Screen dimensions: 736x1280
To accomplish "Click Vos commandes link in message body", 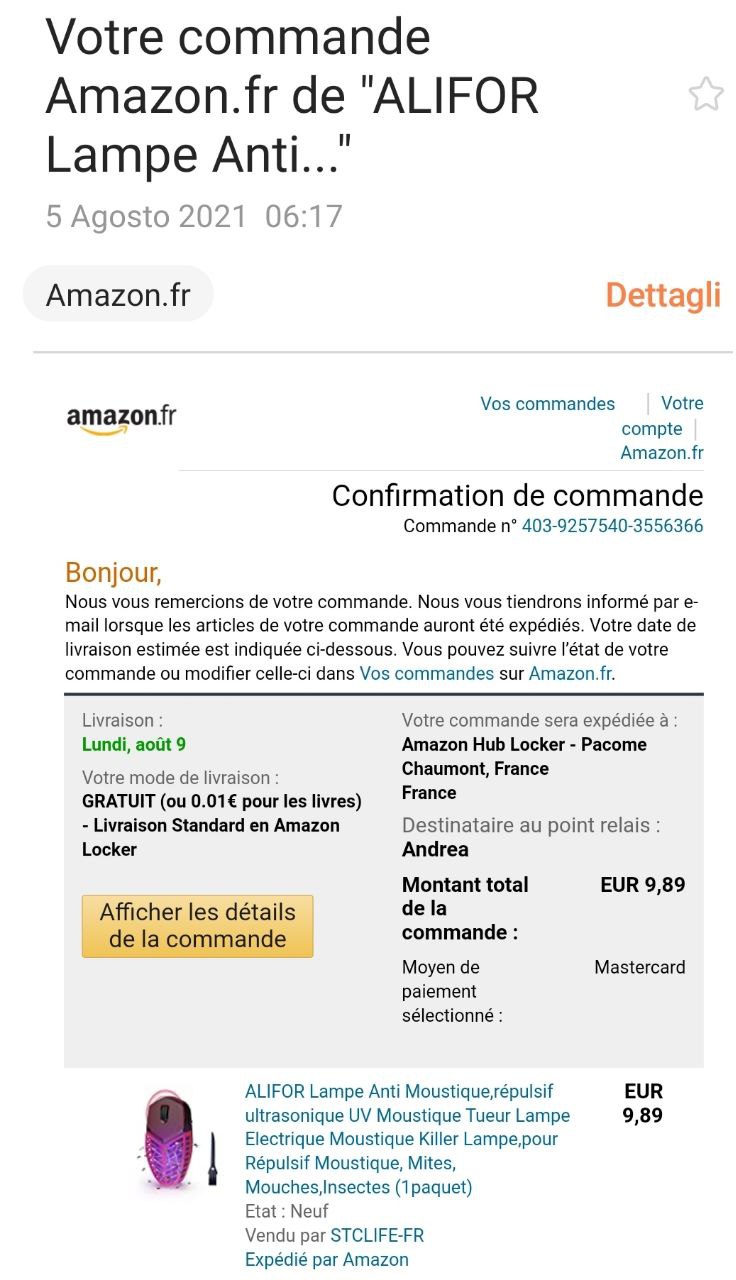I will (426, 673).
